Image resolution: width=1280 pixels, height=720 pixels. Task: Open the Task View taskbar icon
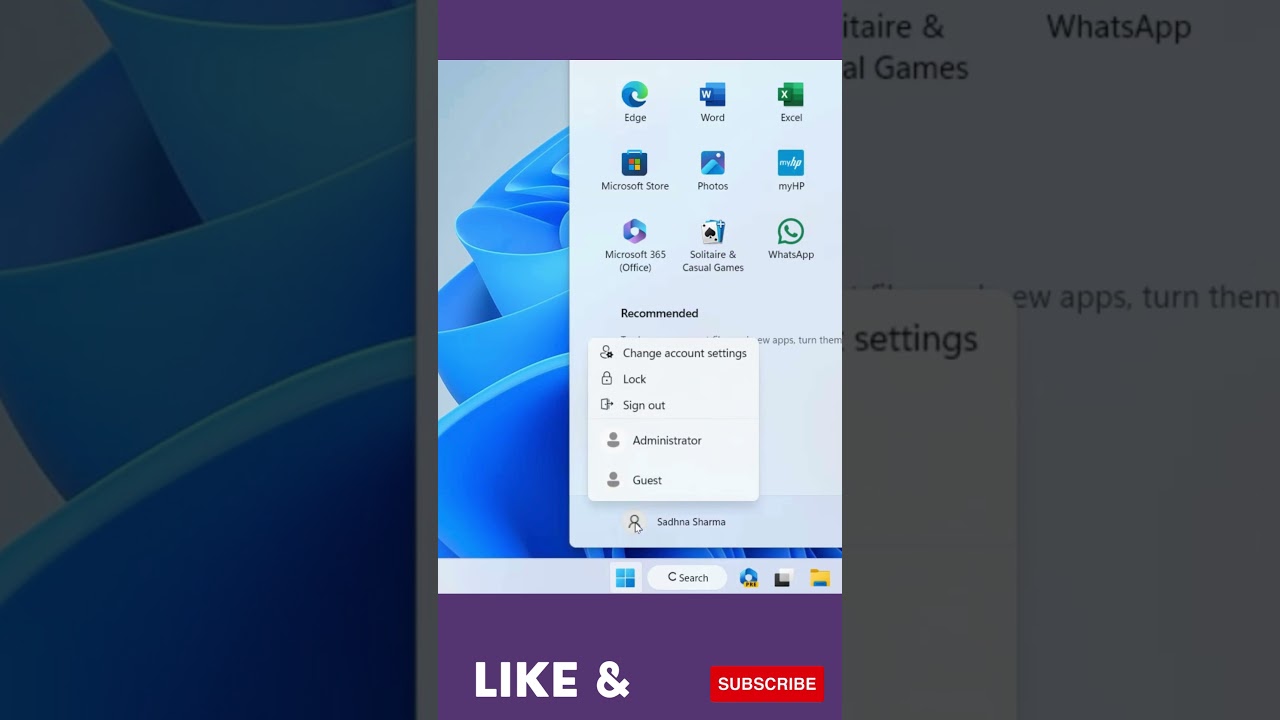tap(783, 577)
